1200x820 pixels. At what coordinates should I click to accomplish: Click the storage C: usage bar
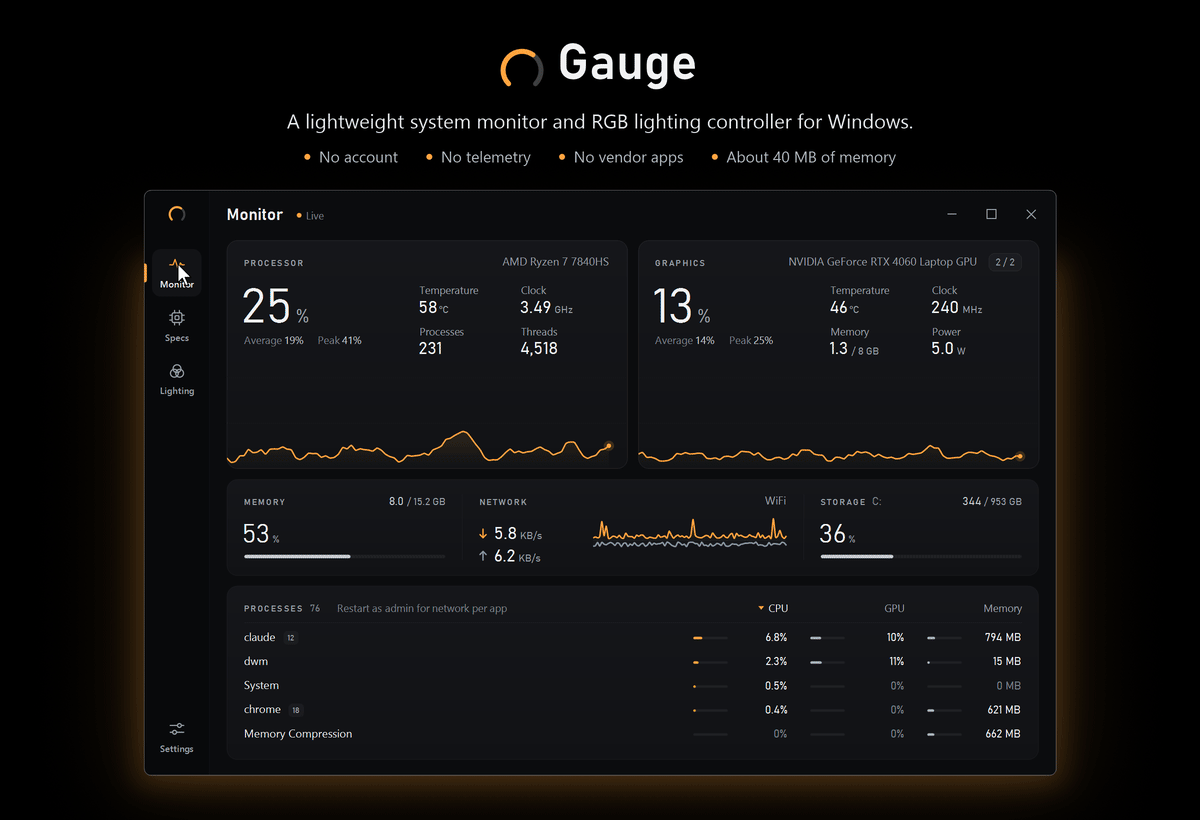(921, 556)
